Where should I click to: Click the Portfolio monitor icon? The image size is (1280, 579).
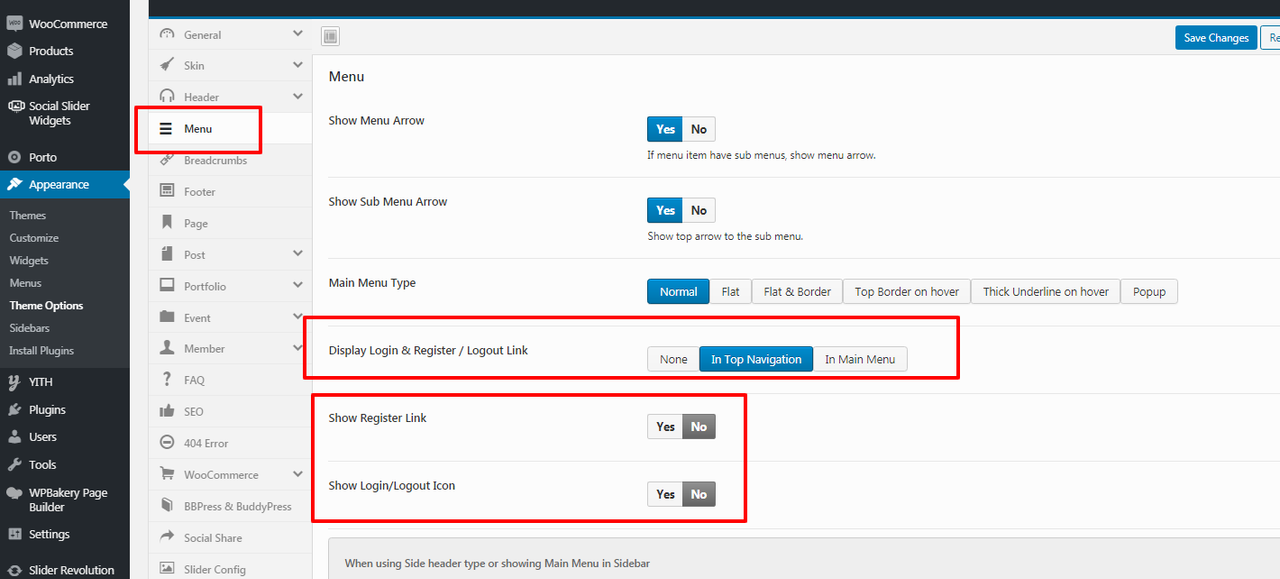[167, 286]
